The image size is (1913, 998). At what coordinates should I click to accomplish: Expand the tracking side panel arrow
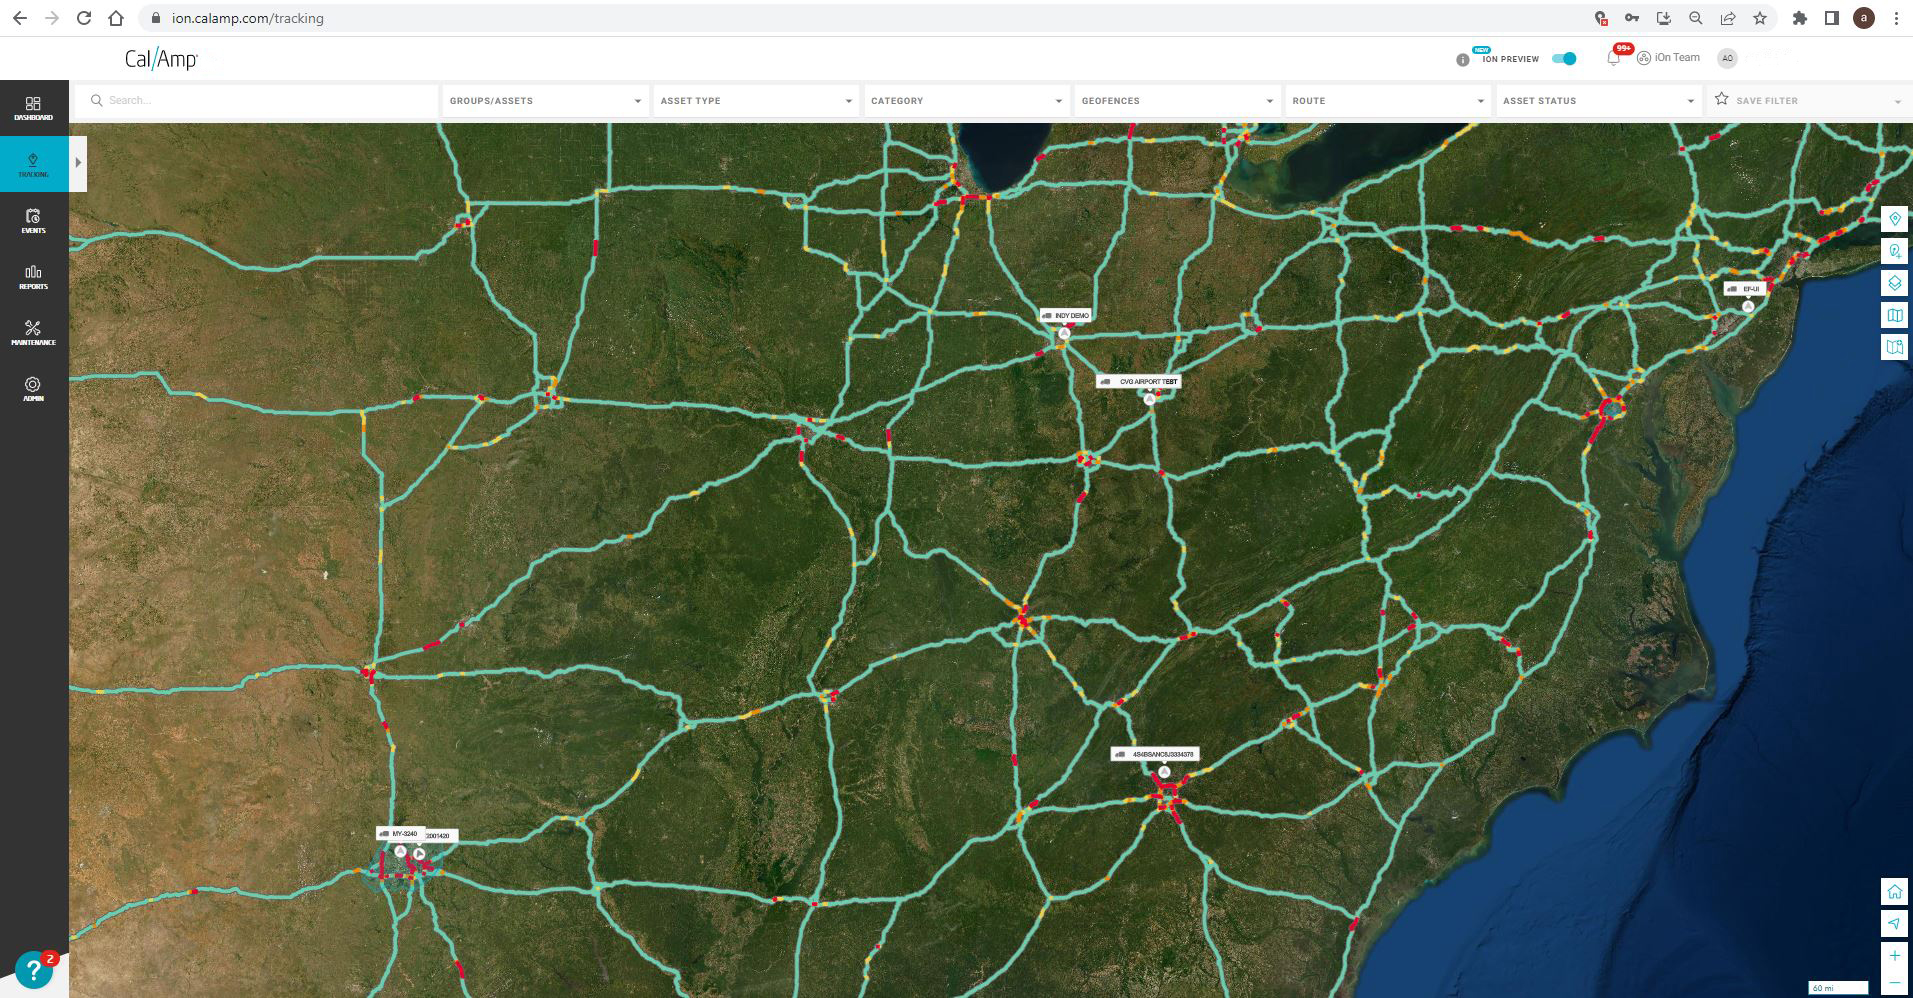tap(78, 163)
